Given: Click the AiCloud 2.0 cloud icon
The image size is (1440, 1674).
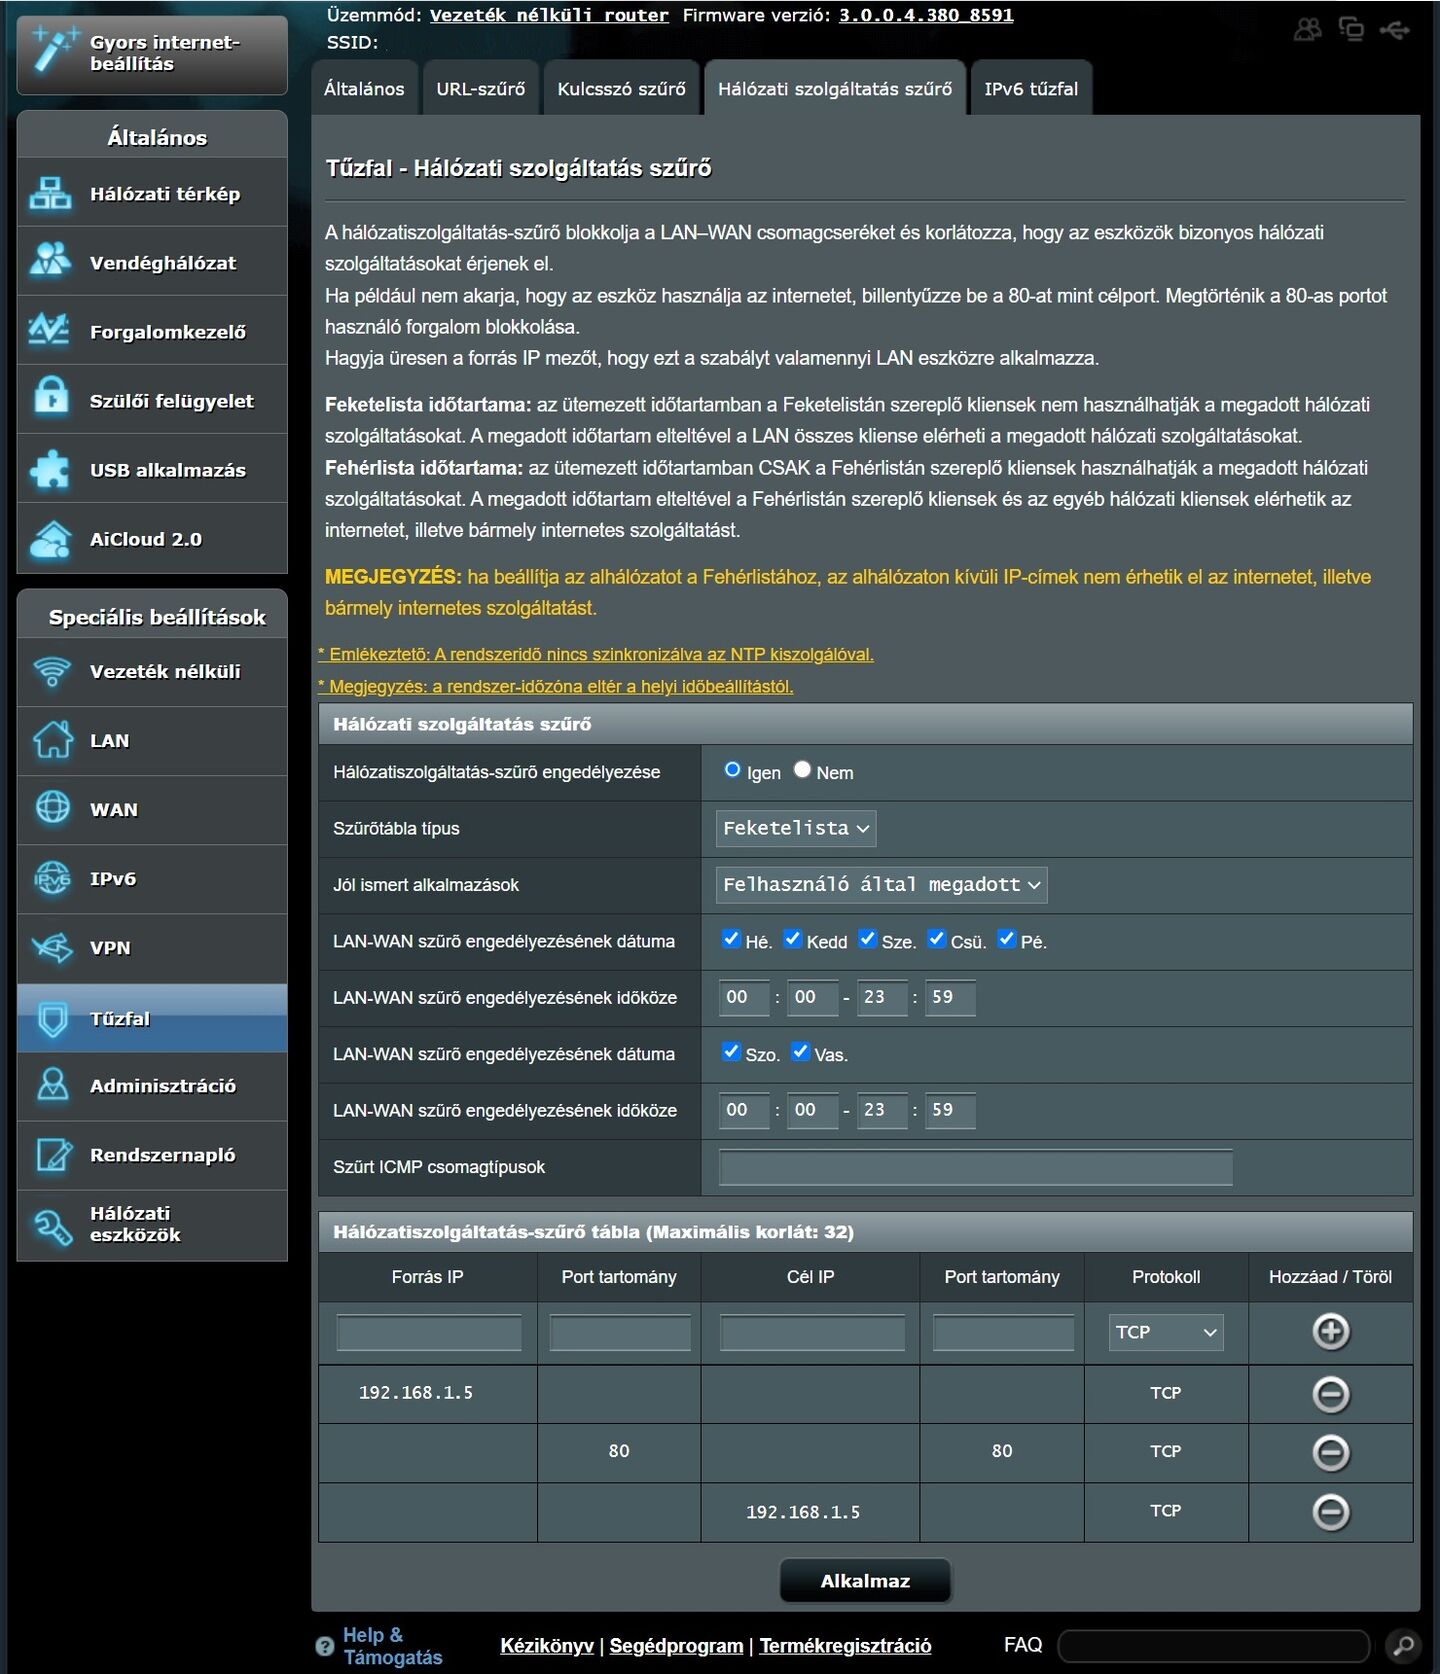Looking at the screenshot, I should tap(50, 539).
